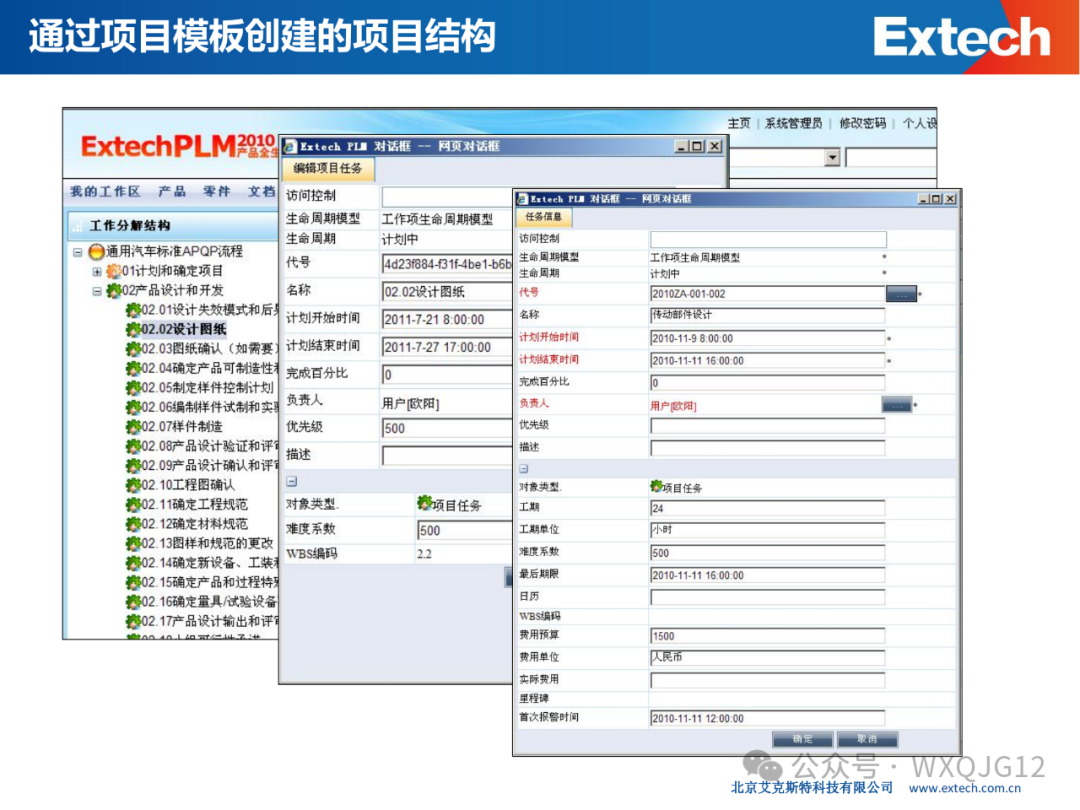The height and width of the screenshot is (810, 1080).
Task: Click browse button next to 负责人 field
Action: 897,405
